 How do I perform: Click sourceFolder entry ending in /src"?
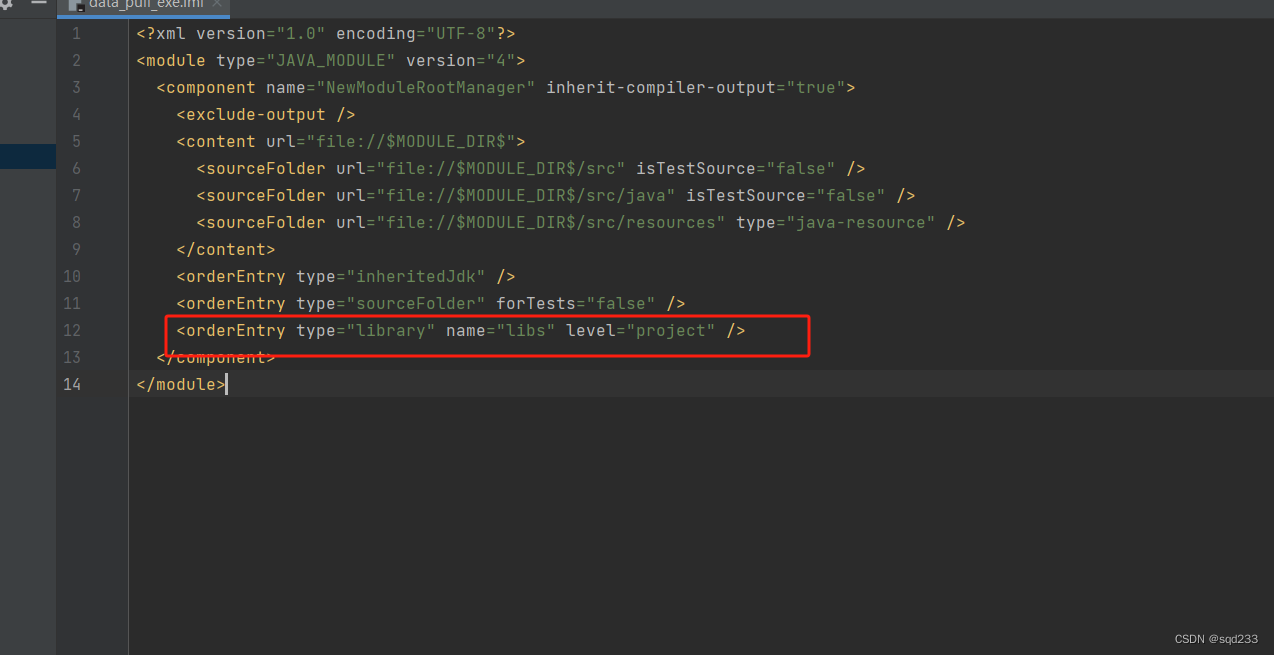[530, 168]
